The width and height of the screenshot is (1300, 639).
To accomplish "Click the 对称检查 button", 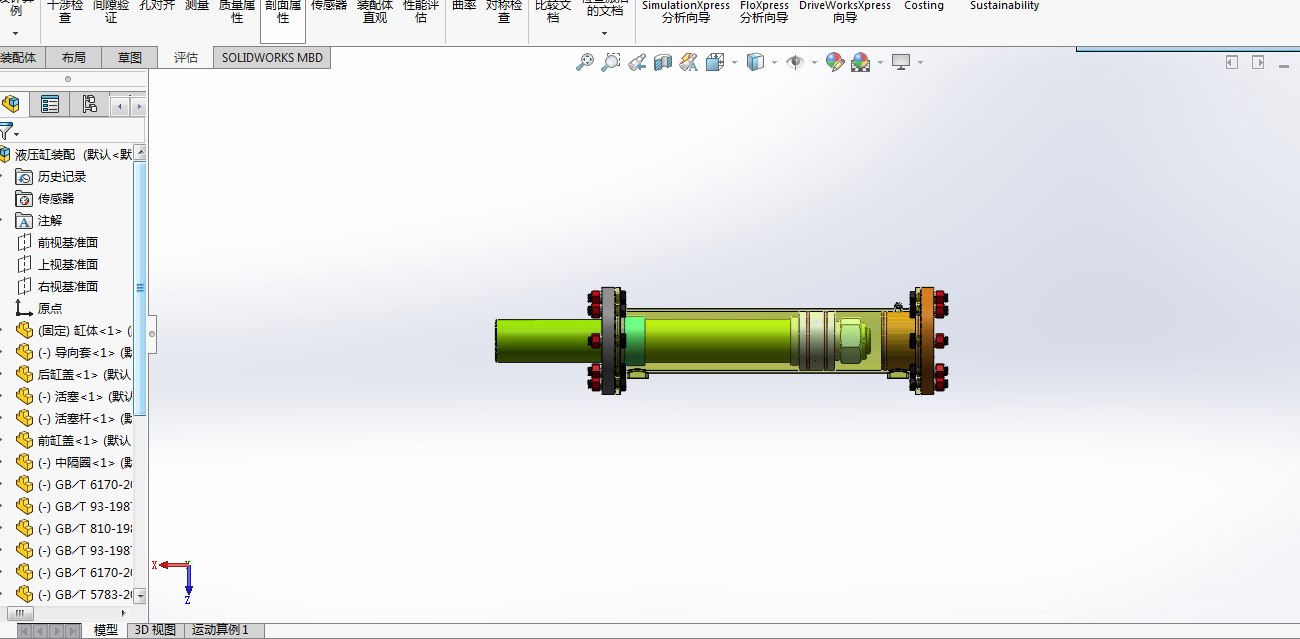I will point(504,12).
